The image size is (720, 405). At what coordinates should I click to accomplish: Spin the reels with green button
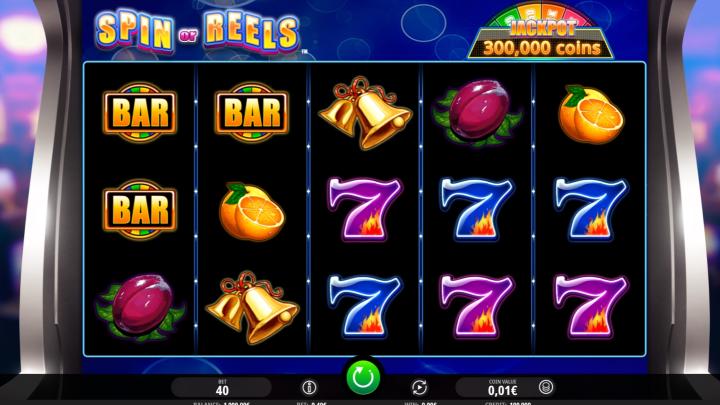[363, 377]
